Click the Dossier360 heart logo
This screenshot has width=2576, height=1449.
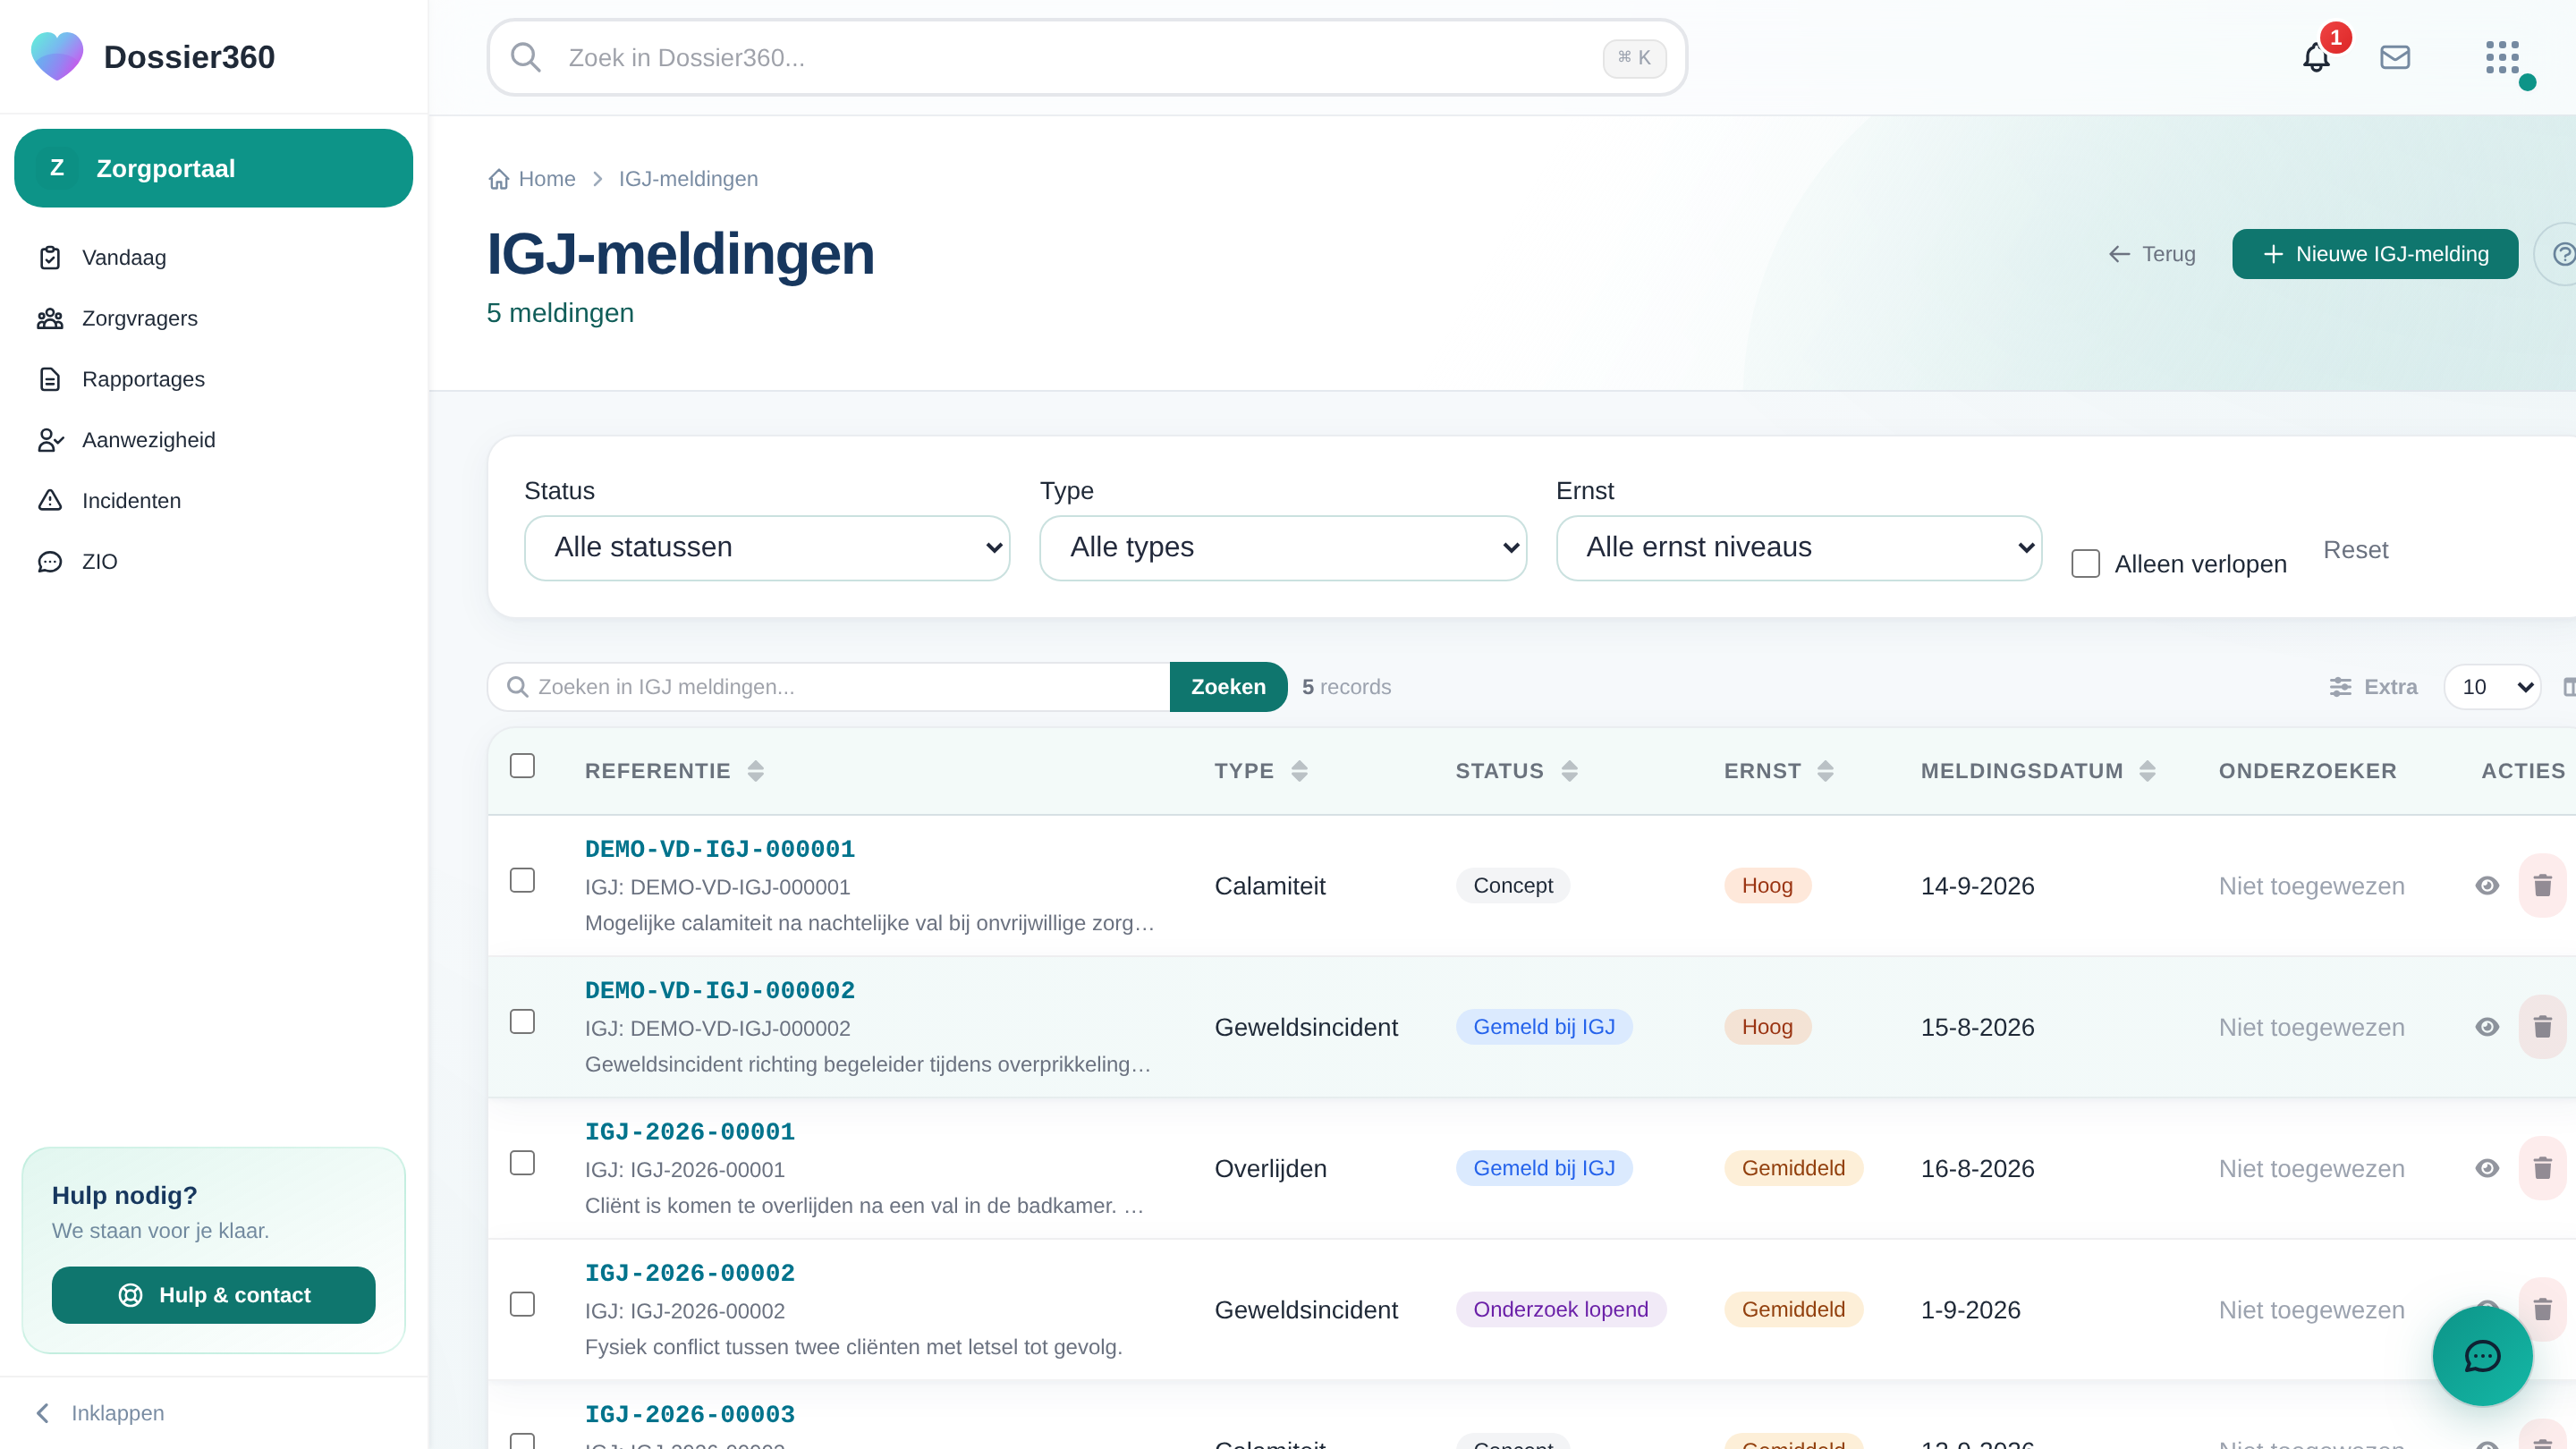[x=57, y=56]
